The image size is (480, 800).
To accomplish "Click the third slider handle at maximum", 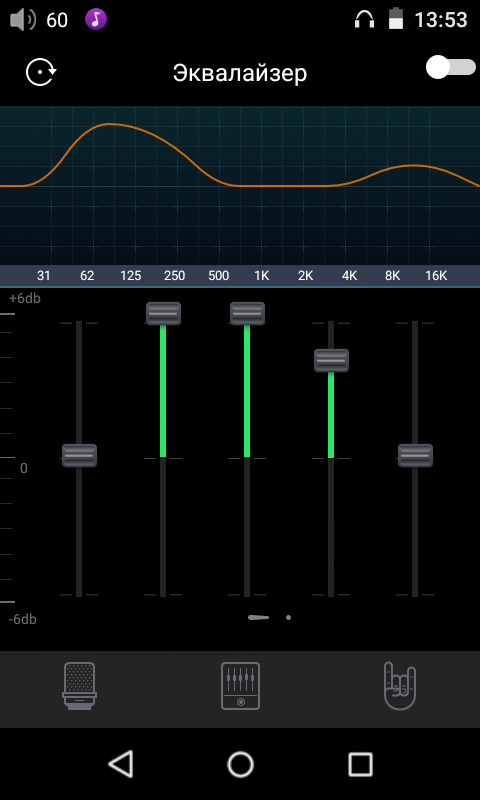I will click(x=247, y=313).
